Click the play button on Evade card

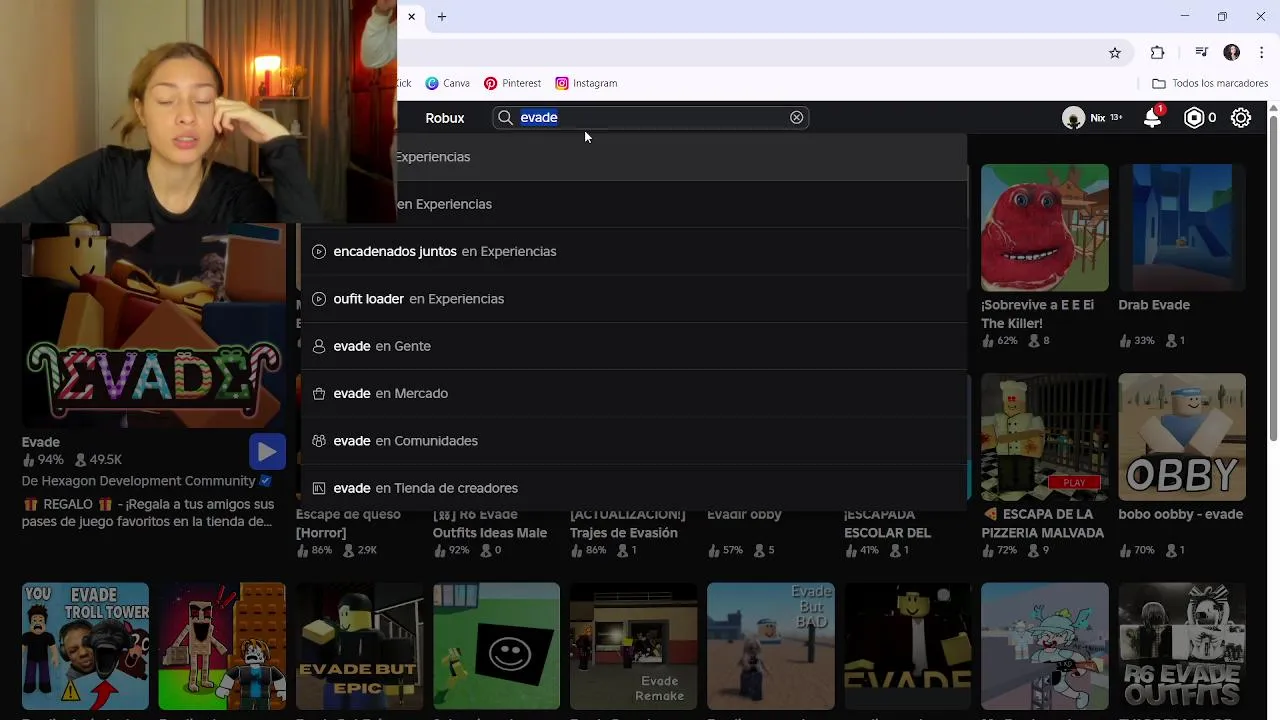click(x=267, y=452)
